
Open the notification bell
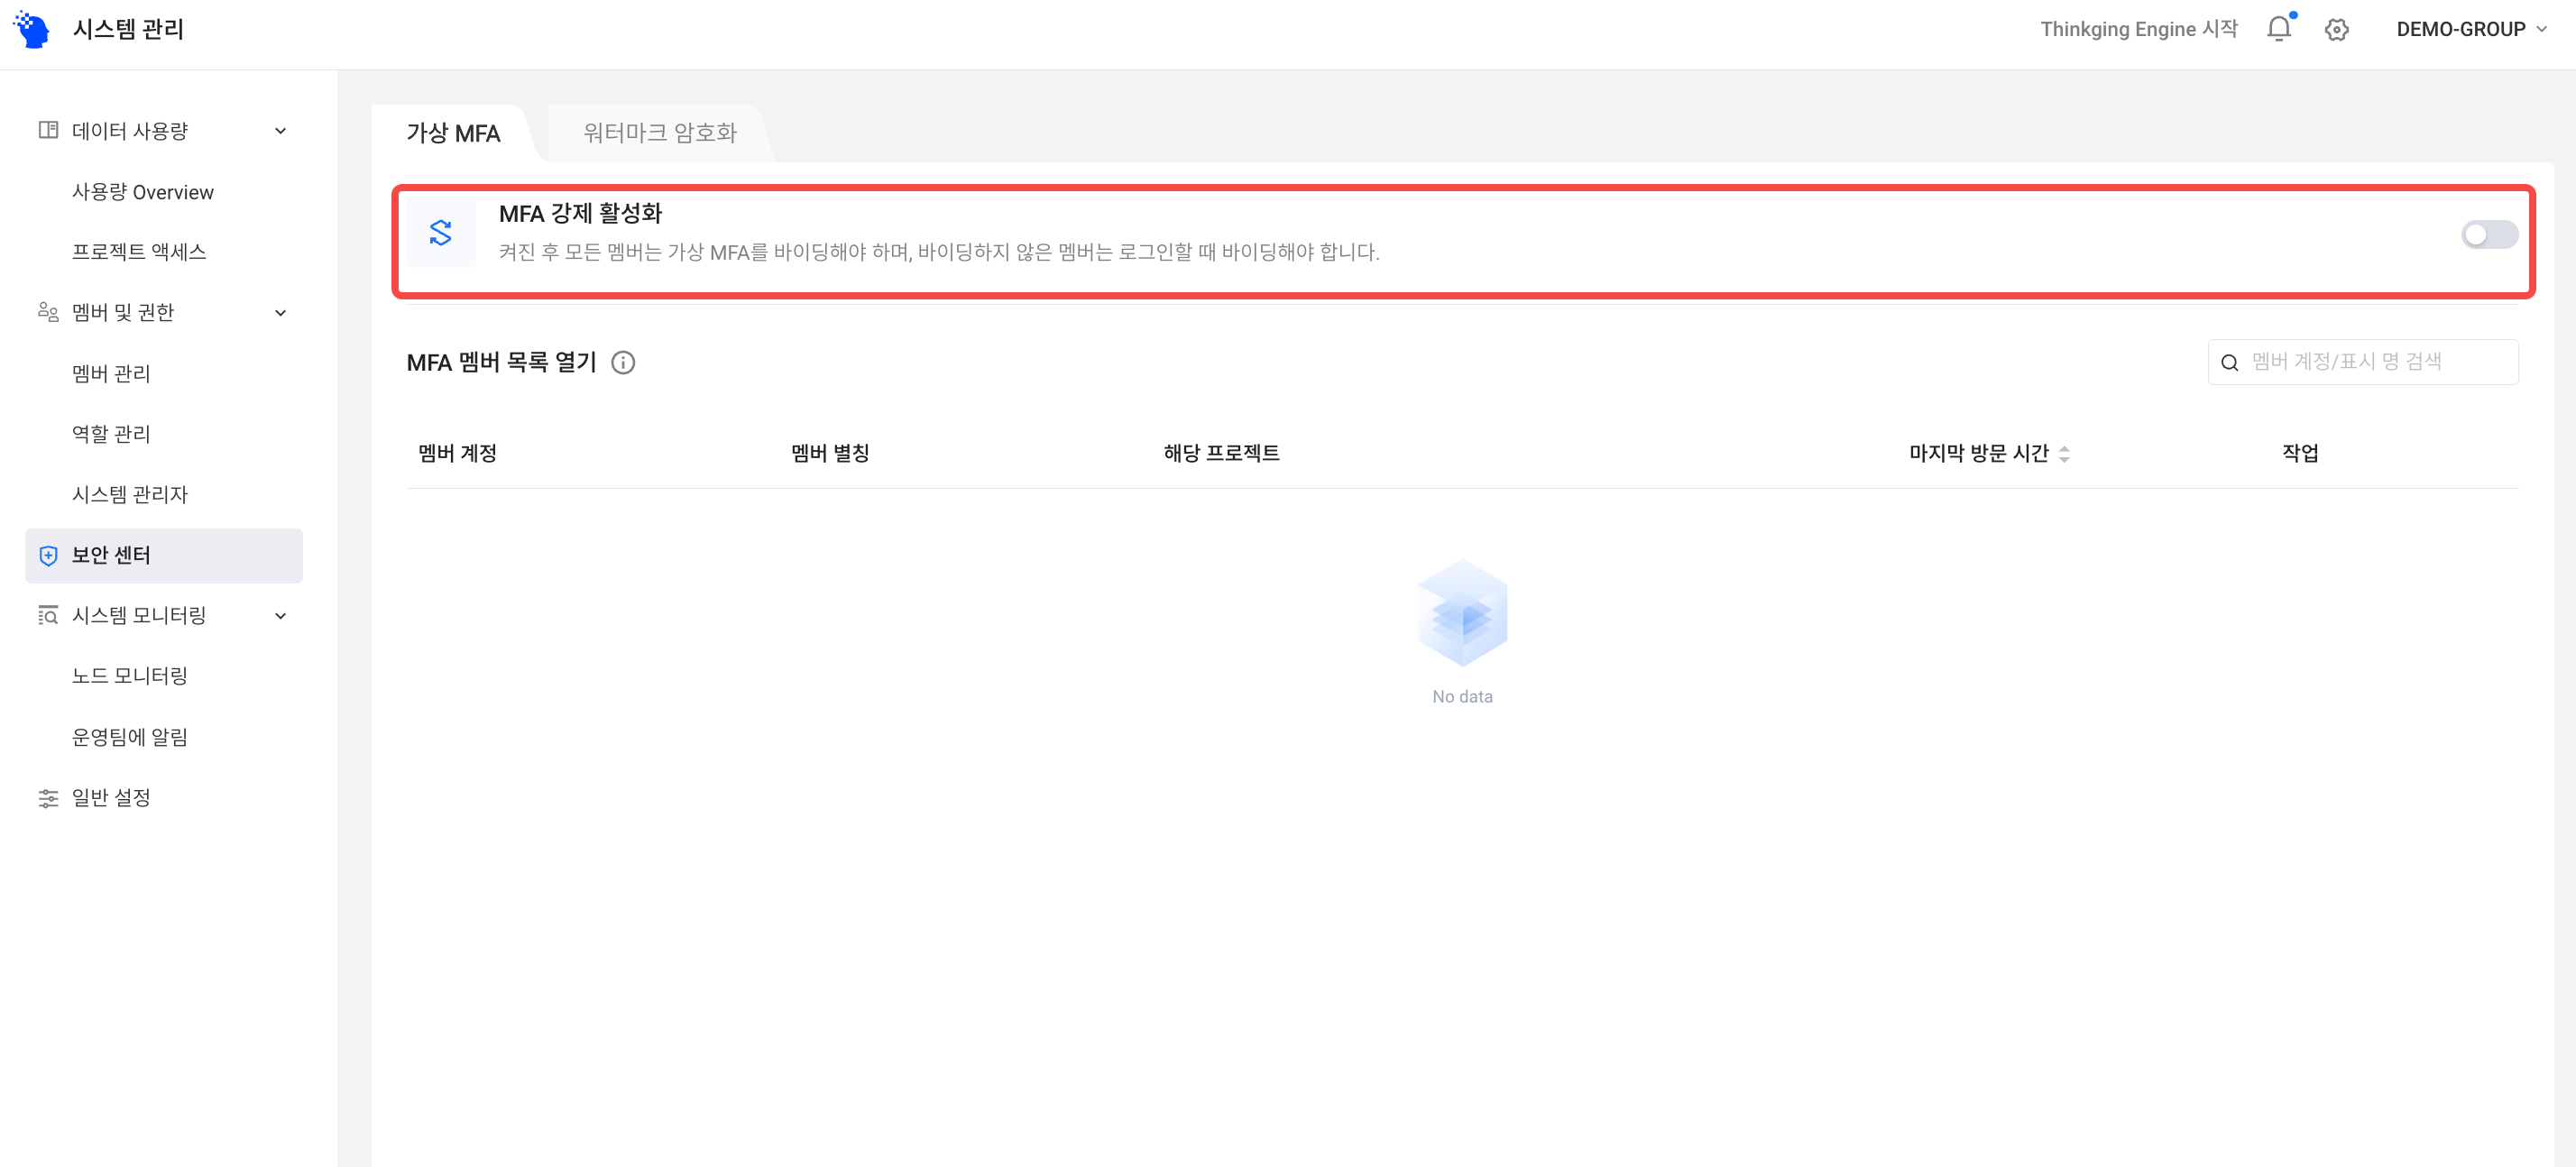pyautogui.click(x=2279, y=29)
